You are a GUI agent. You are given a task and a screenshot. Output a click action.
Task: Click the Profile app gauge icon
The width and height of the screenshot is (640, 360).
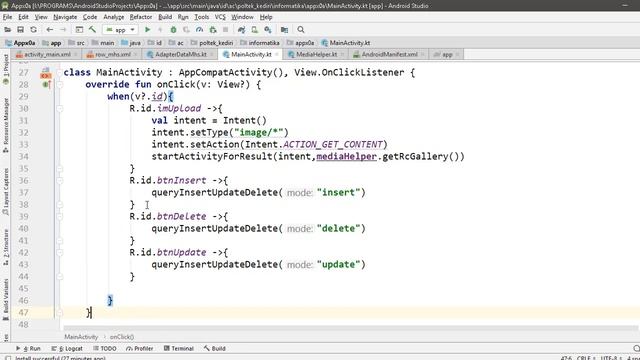[x=200, y=30]
